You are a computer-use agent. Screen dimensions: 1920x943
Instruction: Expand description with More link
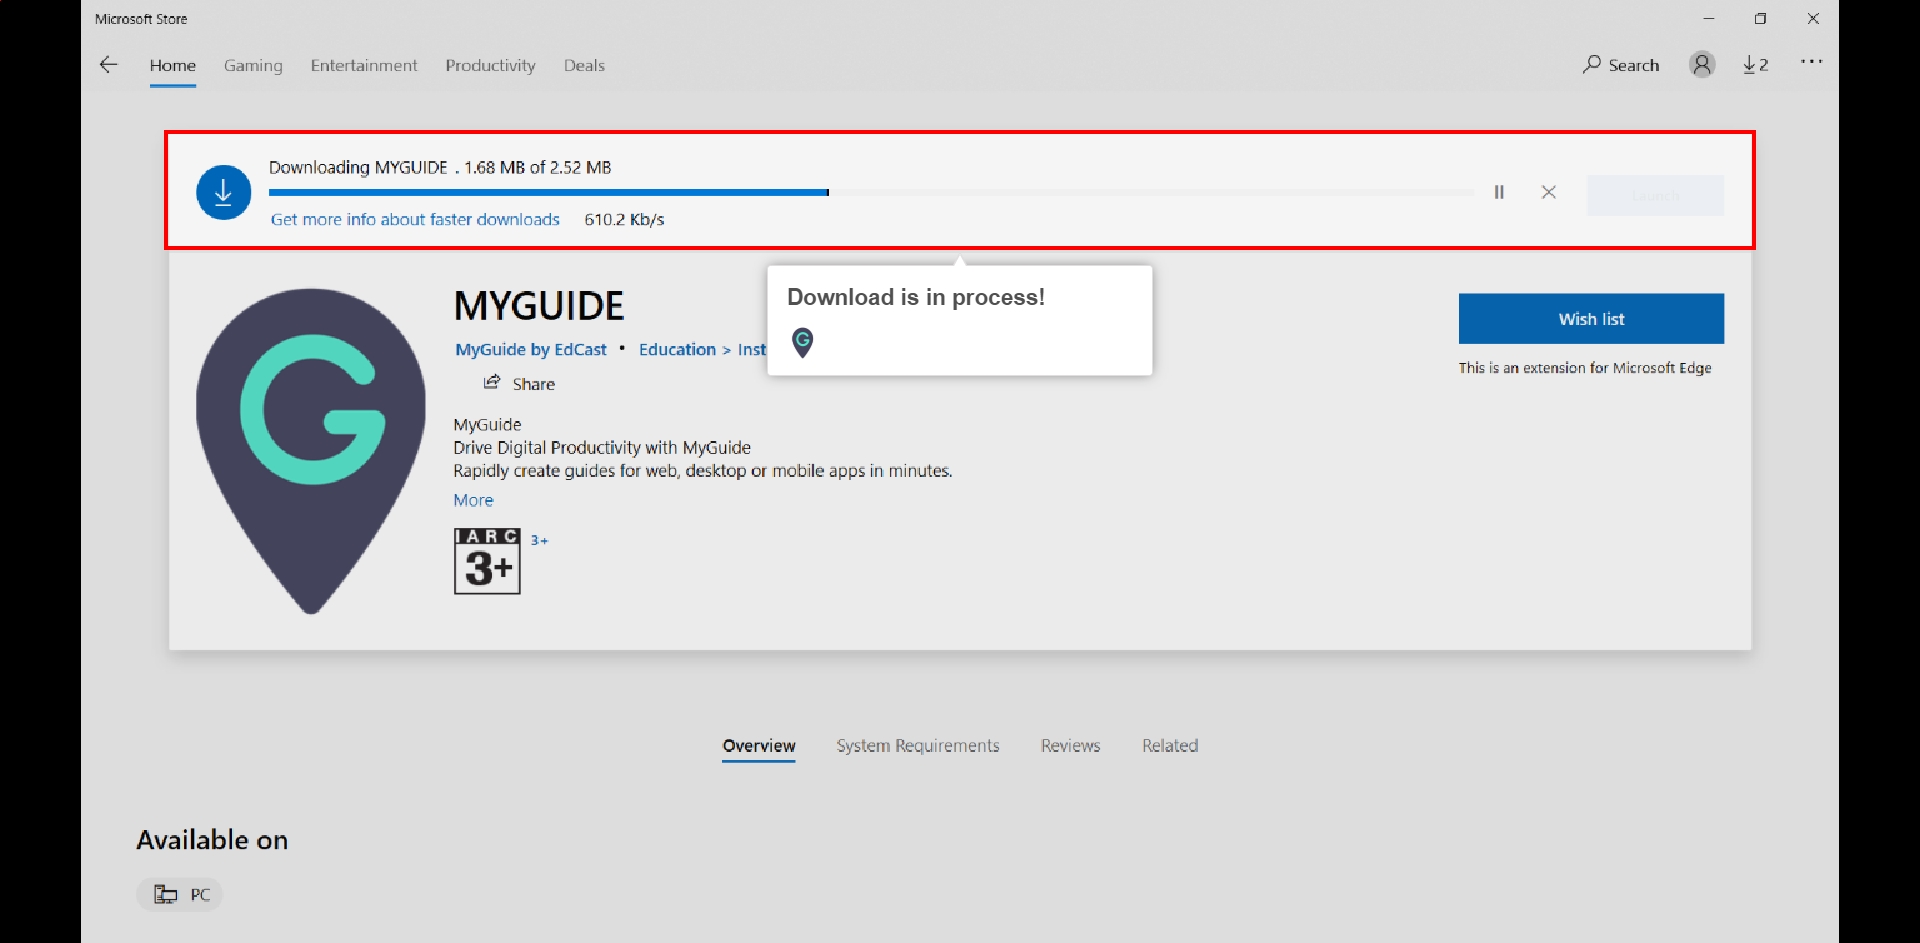pyautogui.click(x=473, y=500)
